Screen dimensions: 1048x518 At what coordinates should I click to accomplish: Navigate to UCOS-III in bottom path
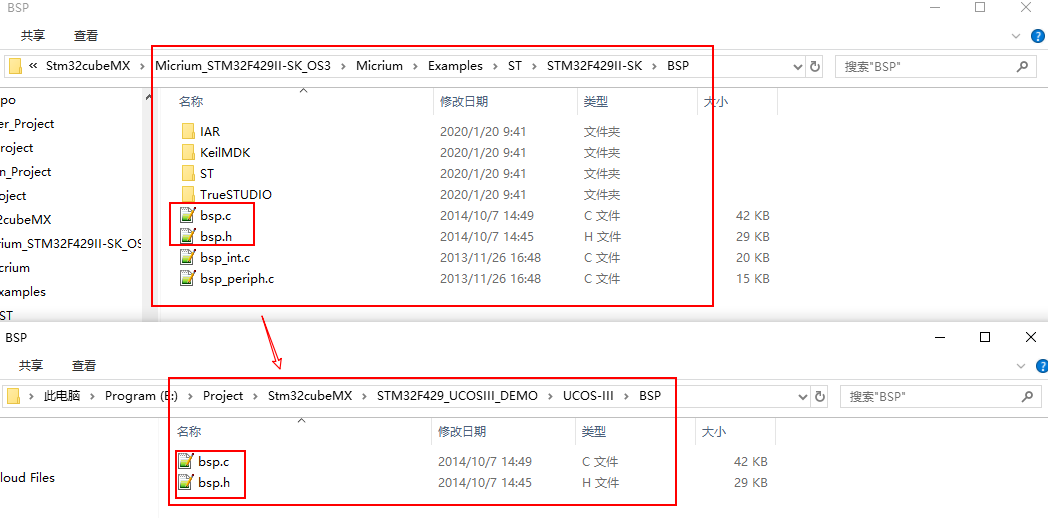pos(588,396)
